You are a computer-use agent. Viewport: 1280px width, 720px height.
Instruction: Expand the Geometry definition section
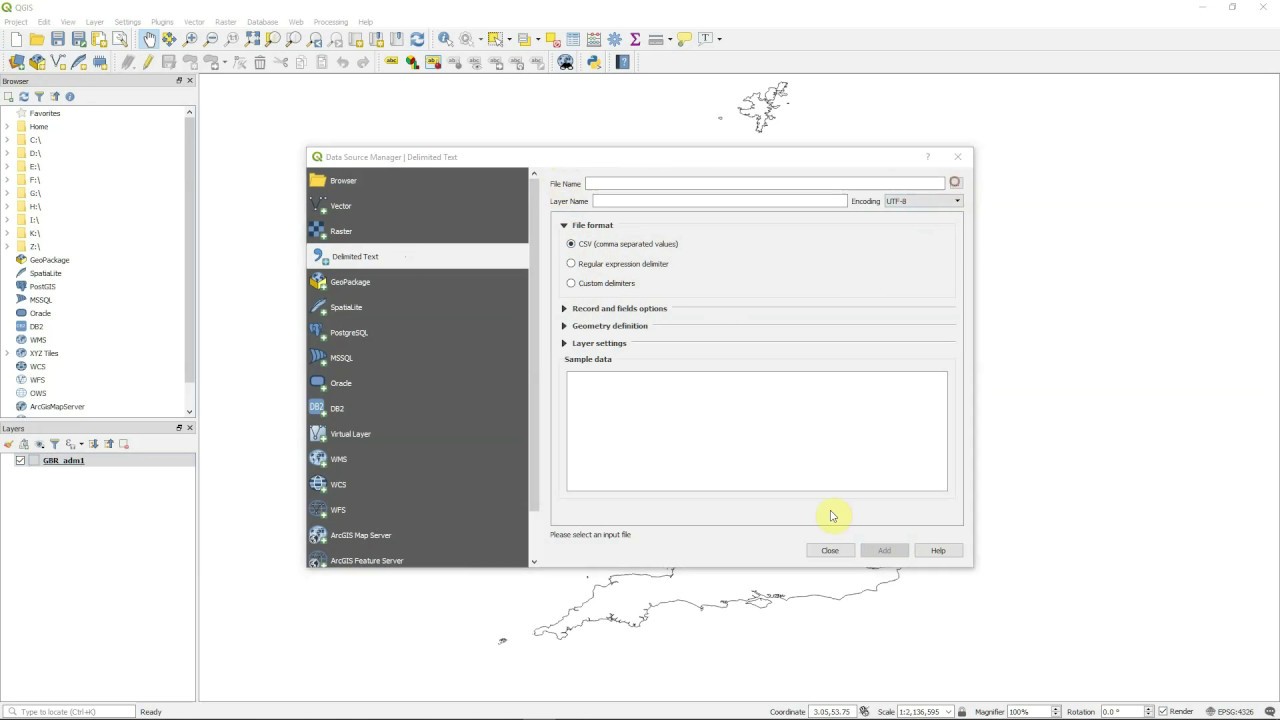tap(564, 326)
